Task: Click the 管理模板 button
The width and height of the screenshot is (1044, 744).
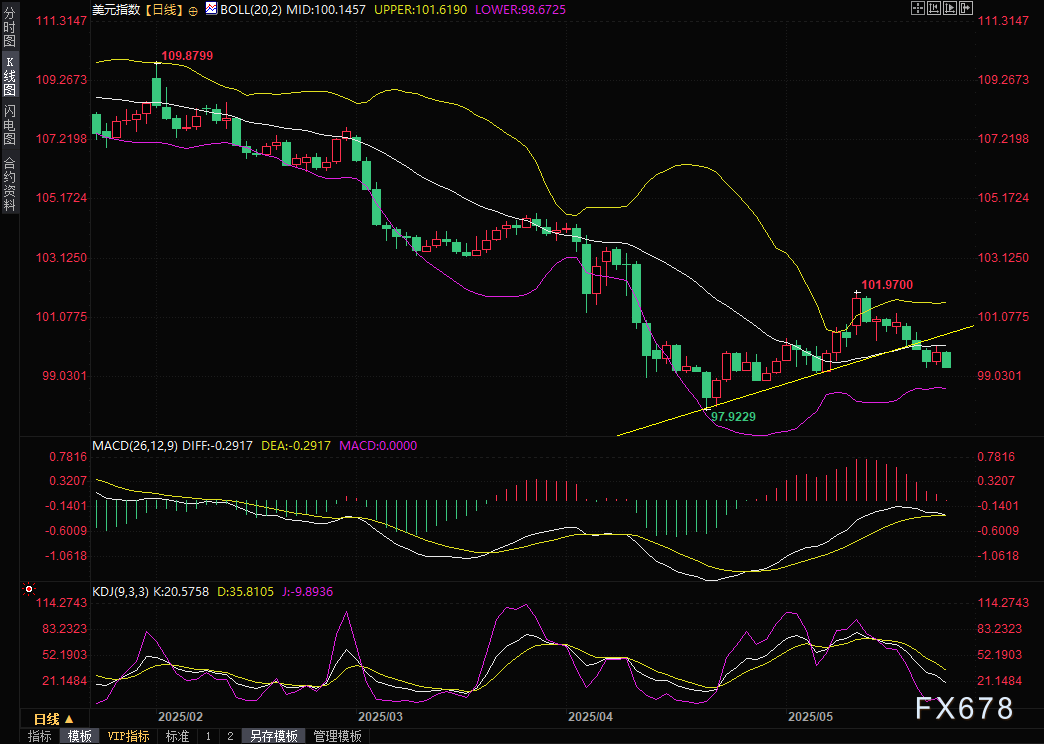Action: pyautogui.click(x=338, y=736)
